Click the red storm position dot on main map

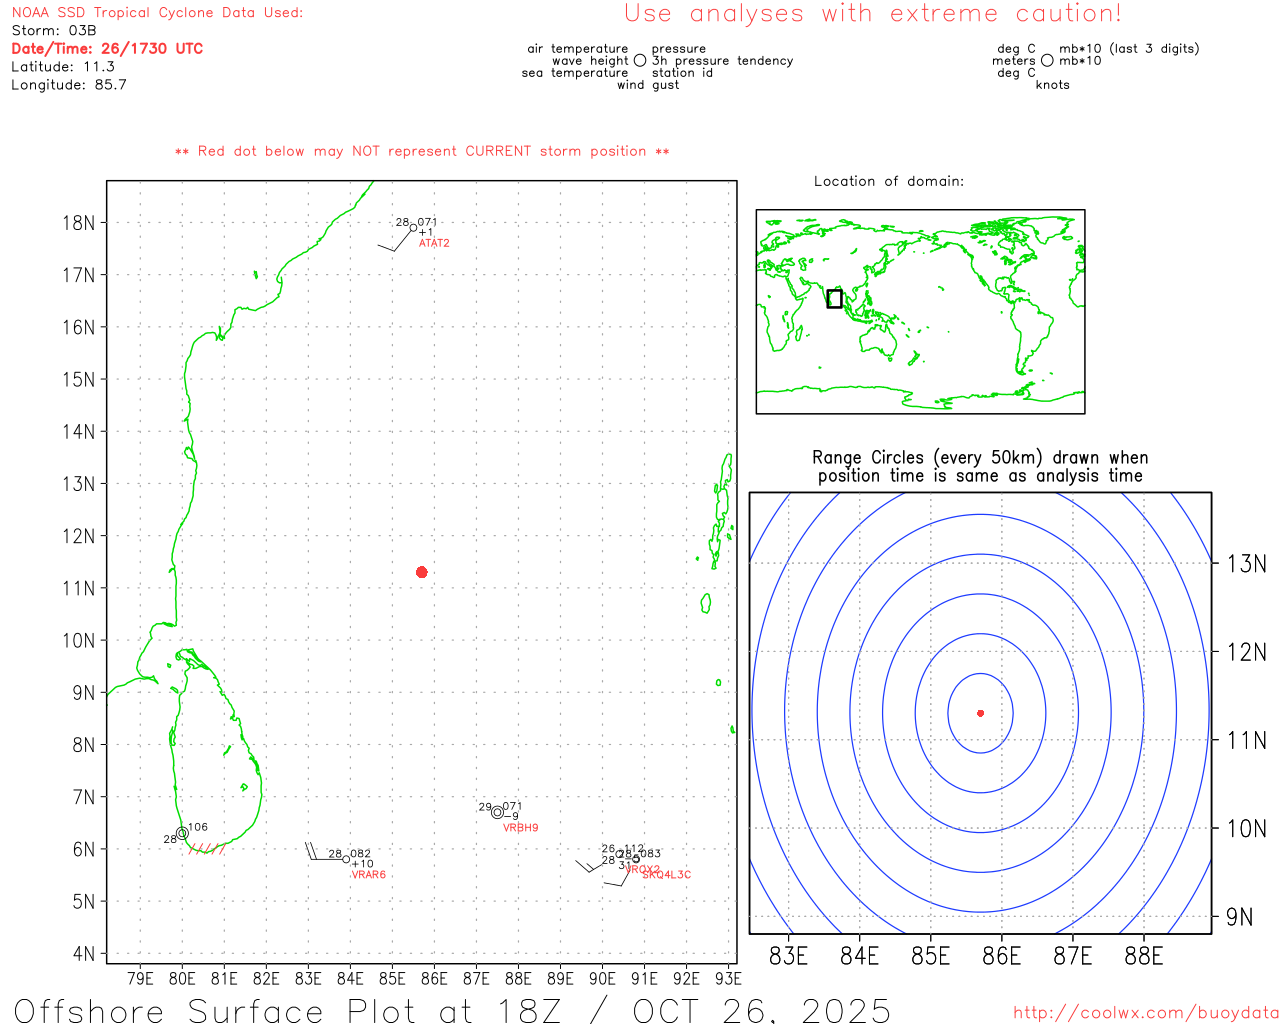[422, 572]
